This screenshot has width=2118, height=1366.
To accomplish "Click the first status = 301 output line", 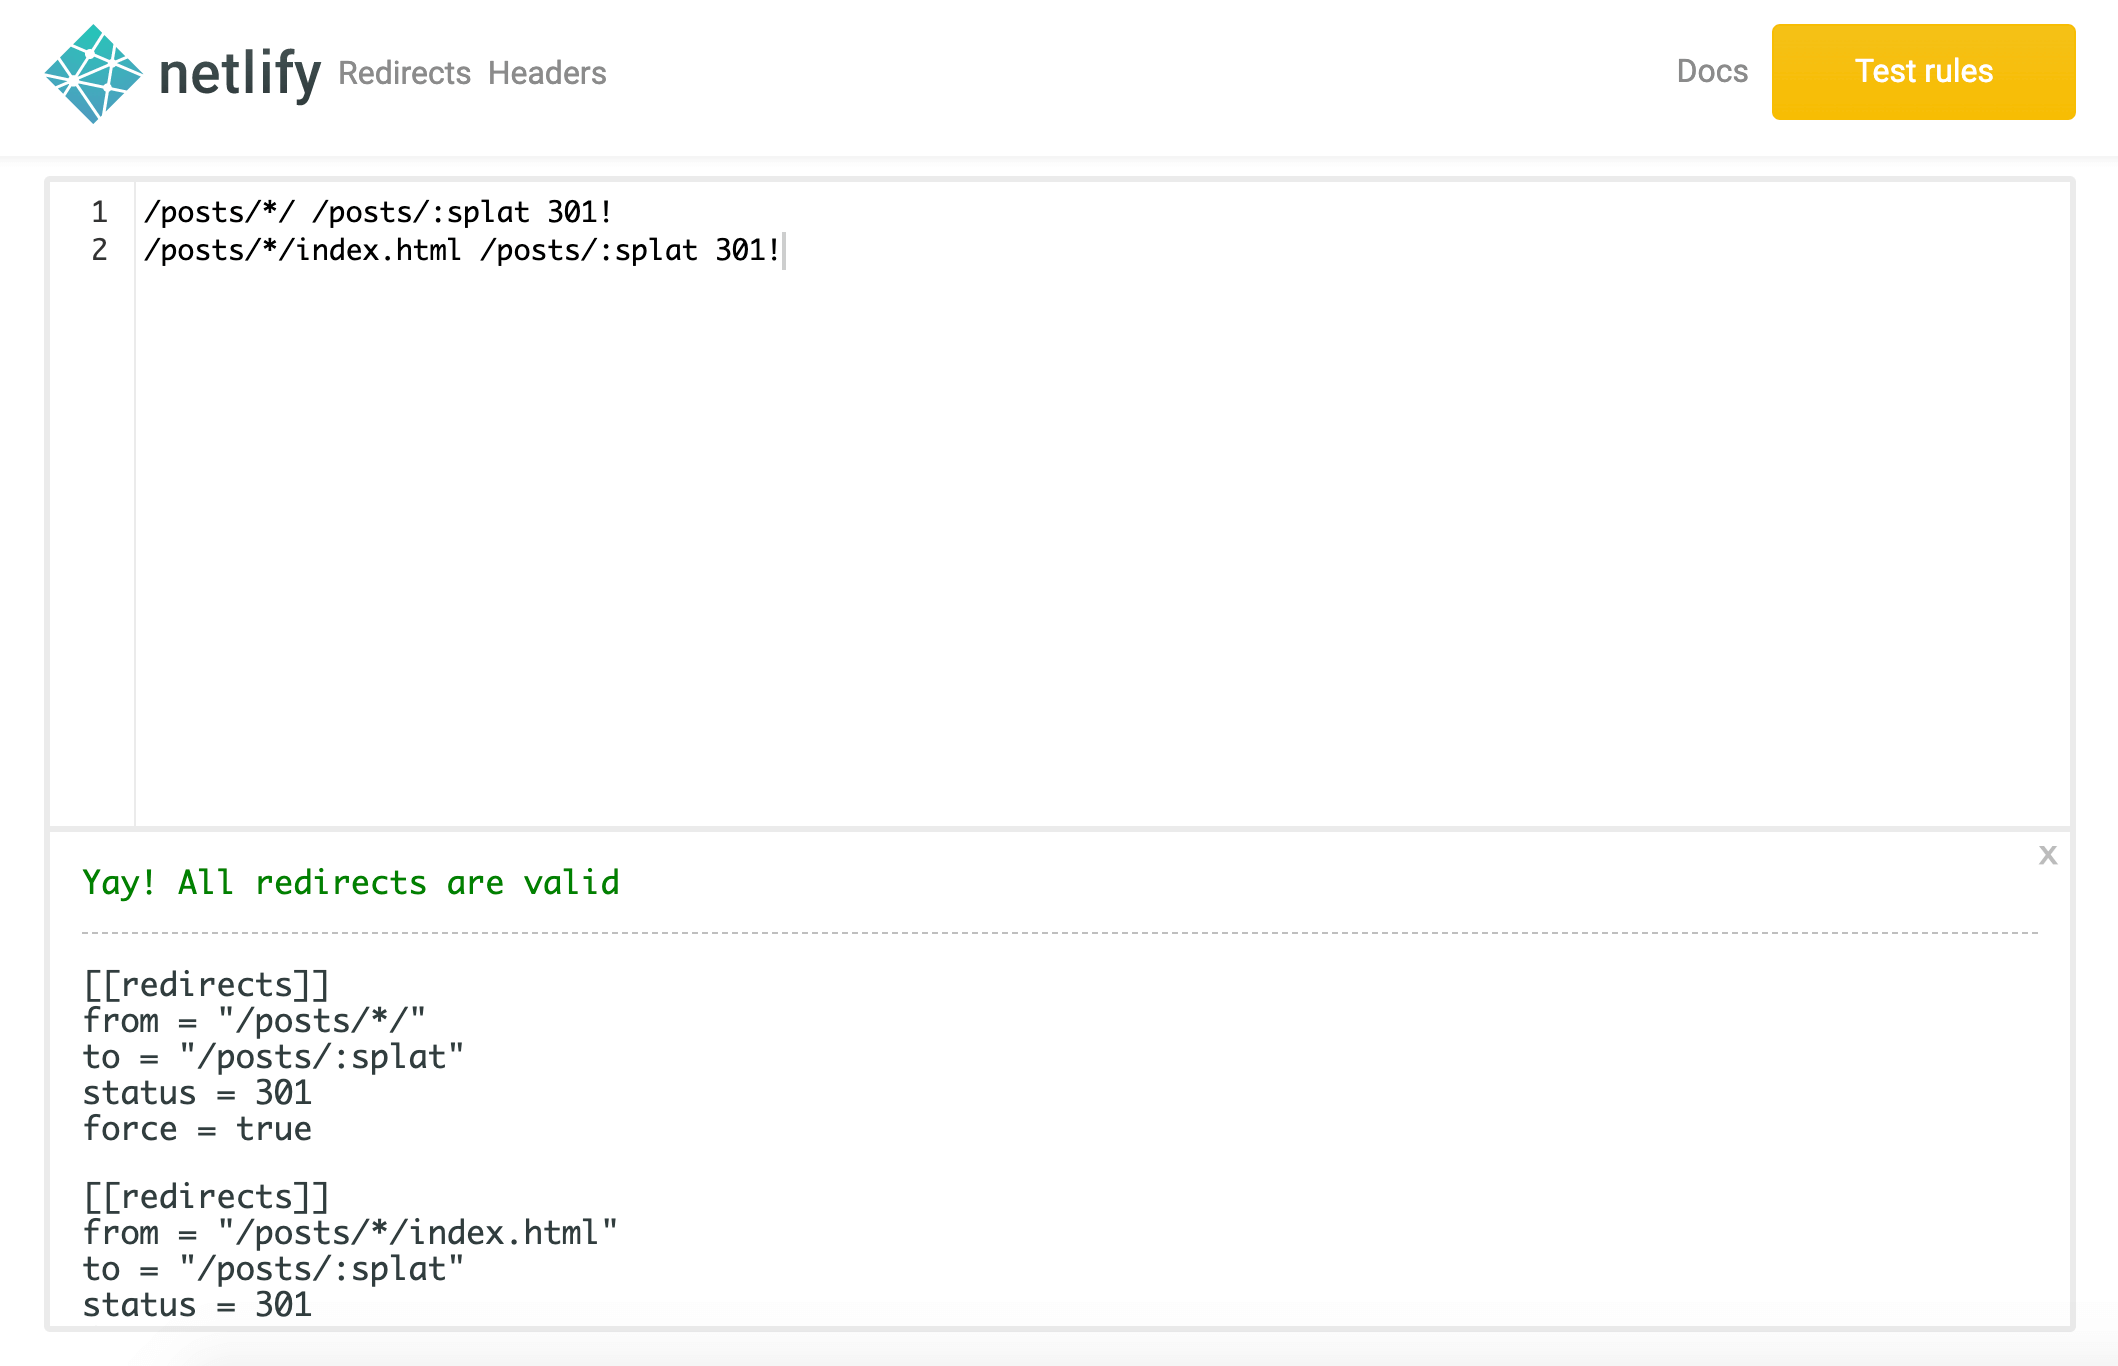I will pyautogui.click(x=197, y=1093).
